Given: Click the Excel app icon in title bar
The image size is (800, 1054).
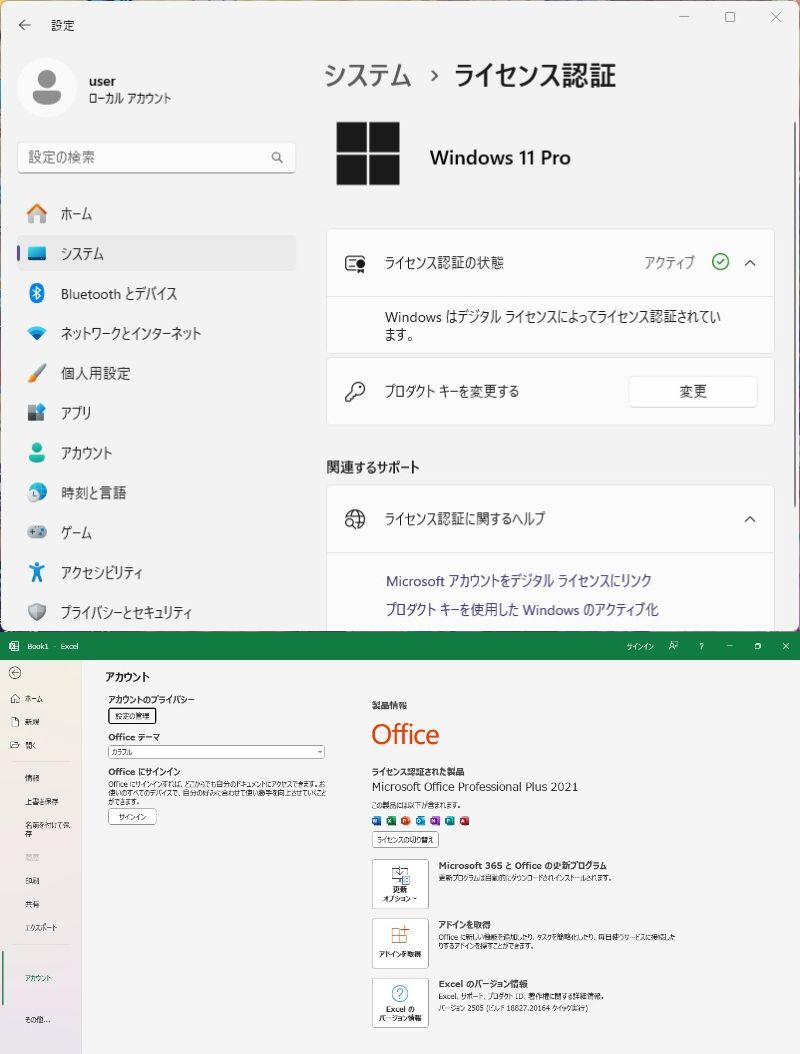Looking at the screenshot, I should (x=13, y=646).
